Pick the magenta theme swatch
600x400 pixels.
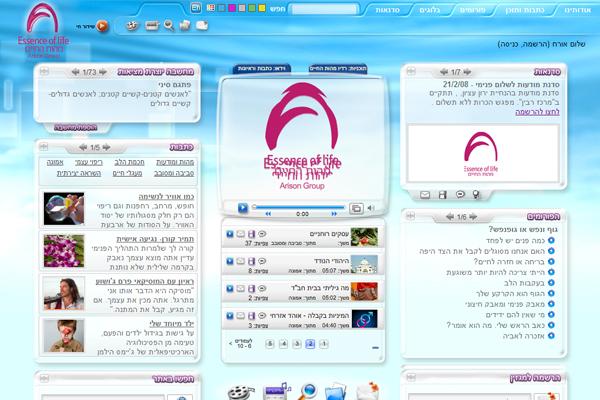pos(232,8)
